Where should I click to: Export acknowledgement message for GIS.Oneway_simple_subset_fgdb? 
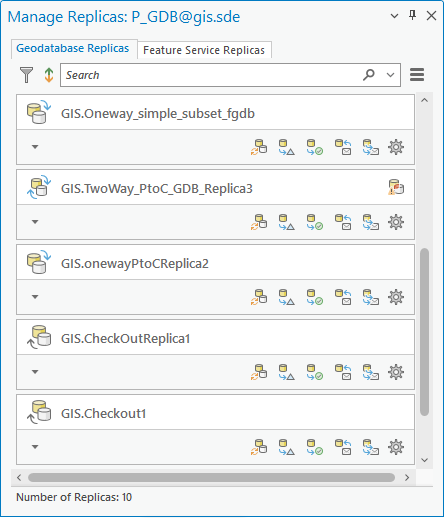pos(315,147)
